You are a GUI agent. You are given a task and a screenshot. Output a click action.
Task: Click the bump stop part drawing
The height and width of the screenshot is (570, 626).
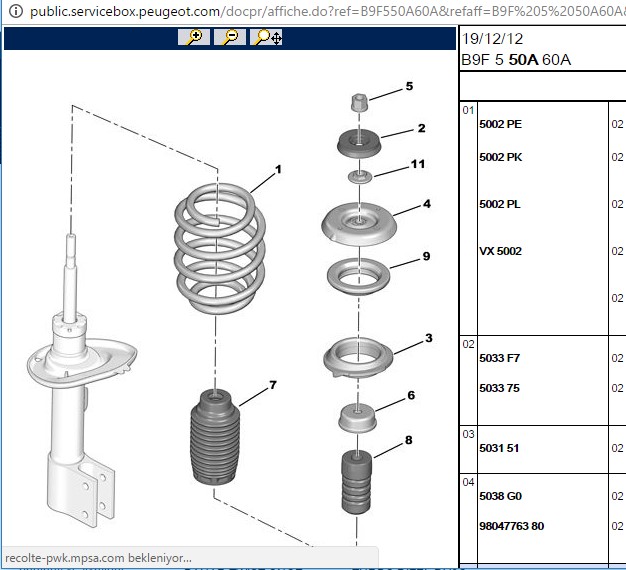pos(357,482)
